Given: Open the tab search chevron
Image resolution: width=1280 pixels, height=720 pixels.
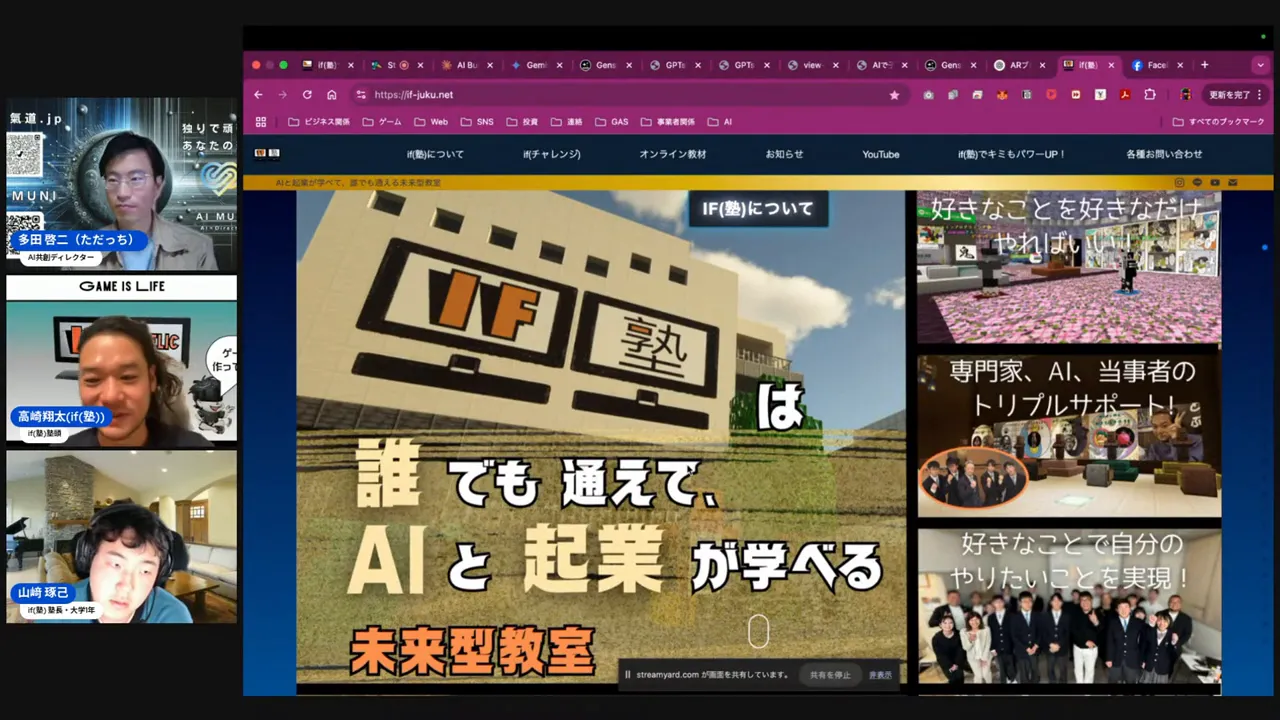Looking at the screenshot, I should [1260, 65].
